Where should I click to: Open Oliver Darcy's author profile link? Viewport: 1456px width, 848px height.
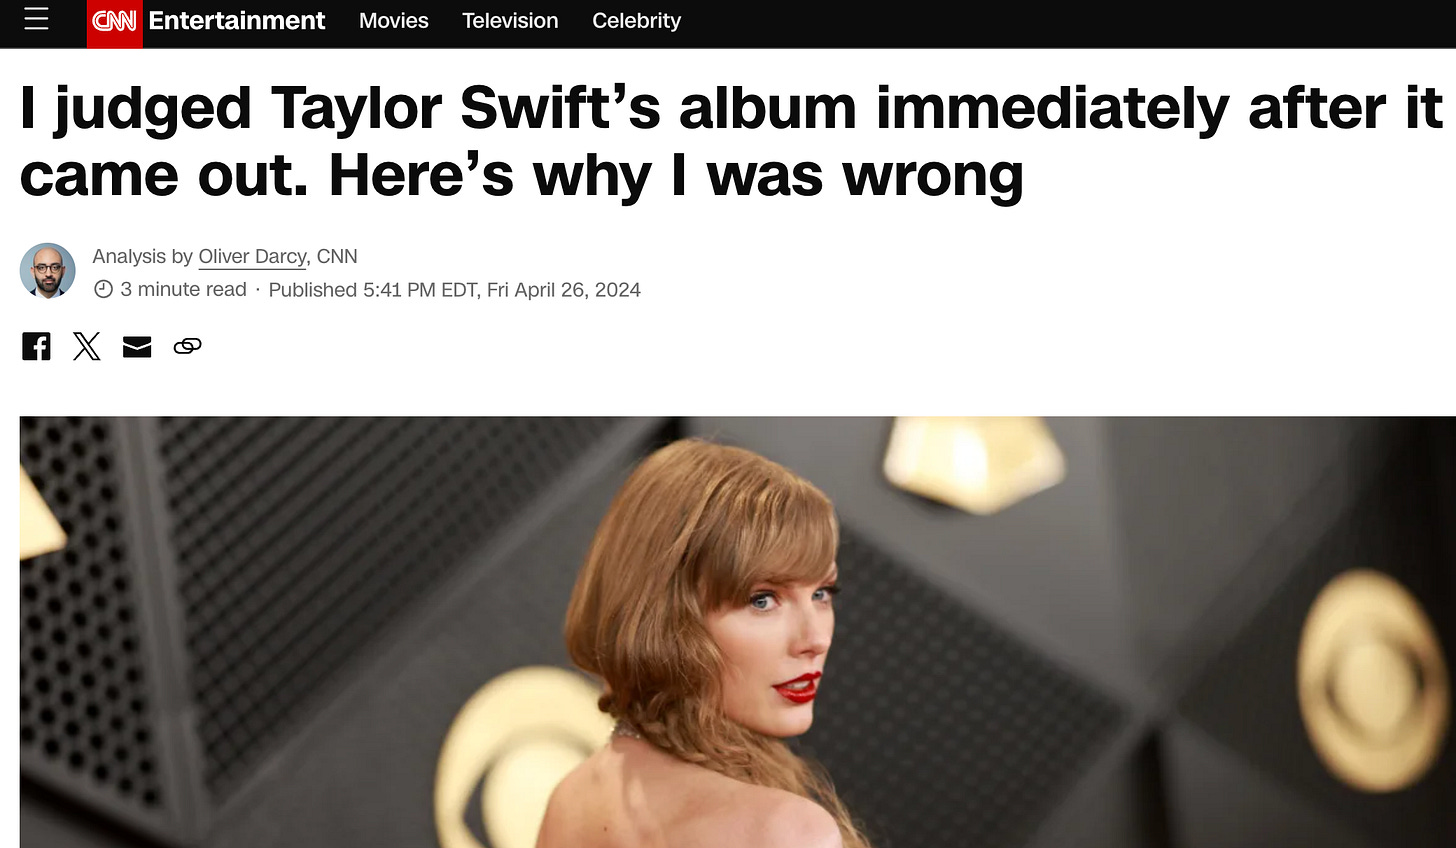pyautogui.click(x=253, y=257)
